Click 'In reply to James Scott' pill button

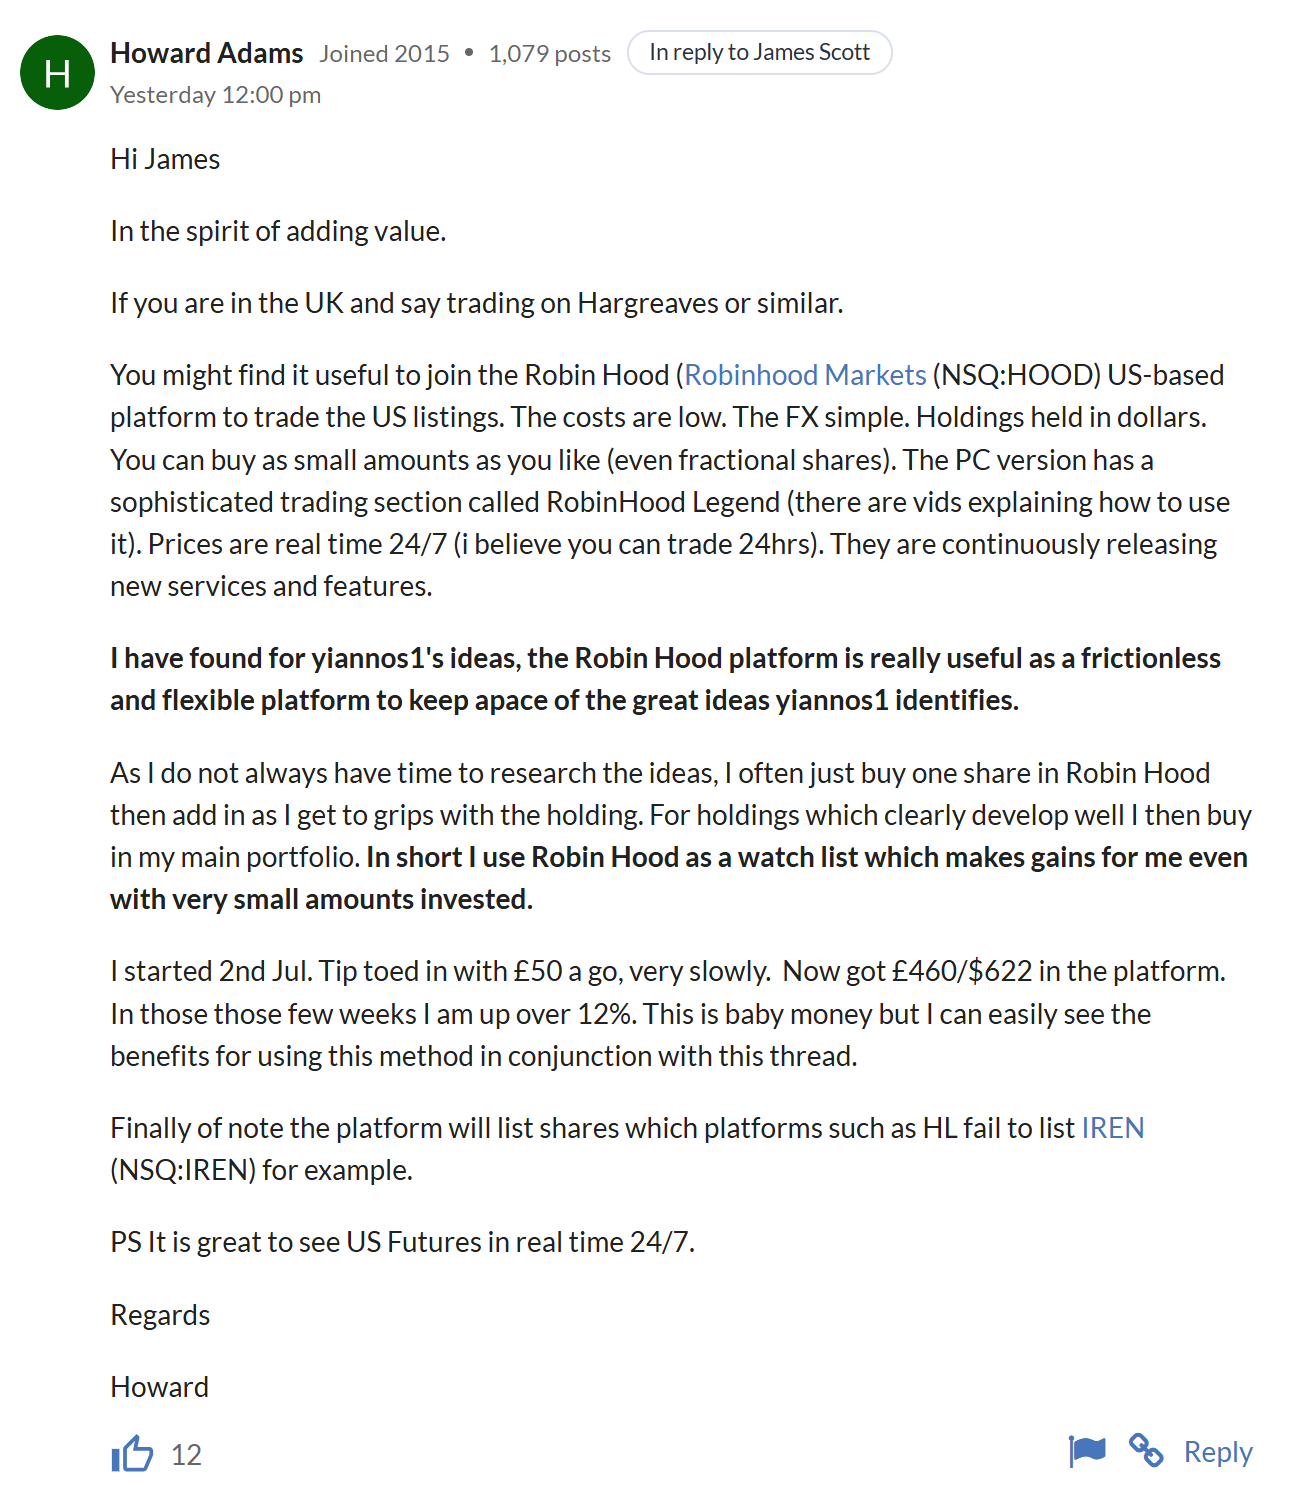click(x=760, y=53)
